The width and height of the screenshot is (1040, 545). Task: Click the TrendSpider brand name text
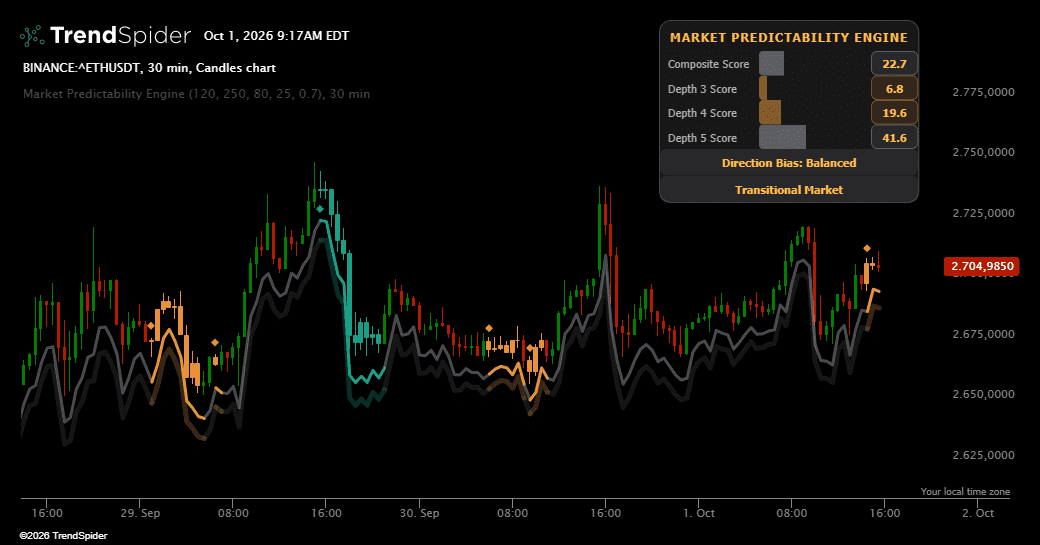[120, 35]
